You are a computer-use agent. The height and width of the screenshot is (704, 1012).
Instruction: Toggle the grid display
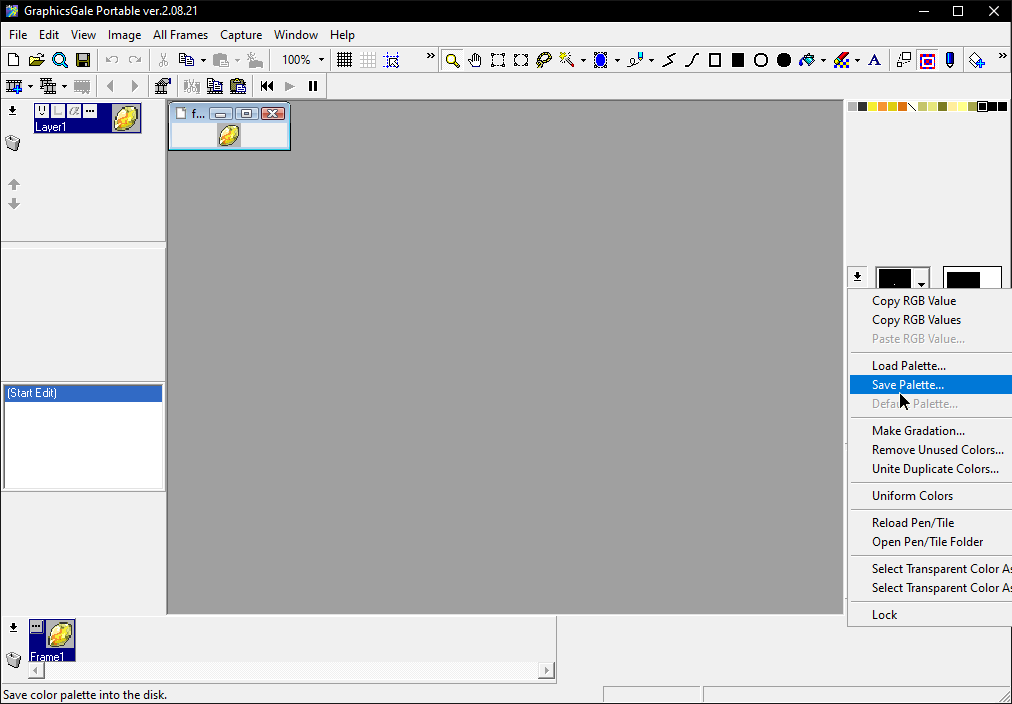click(343, 59)
